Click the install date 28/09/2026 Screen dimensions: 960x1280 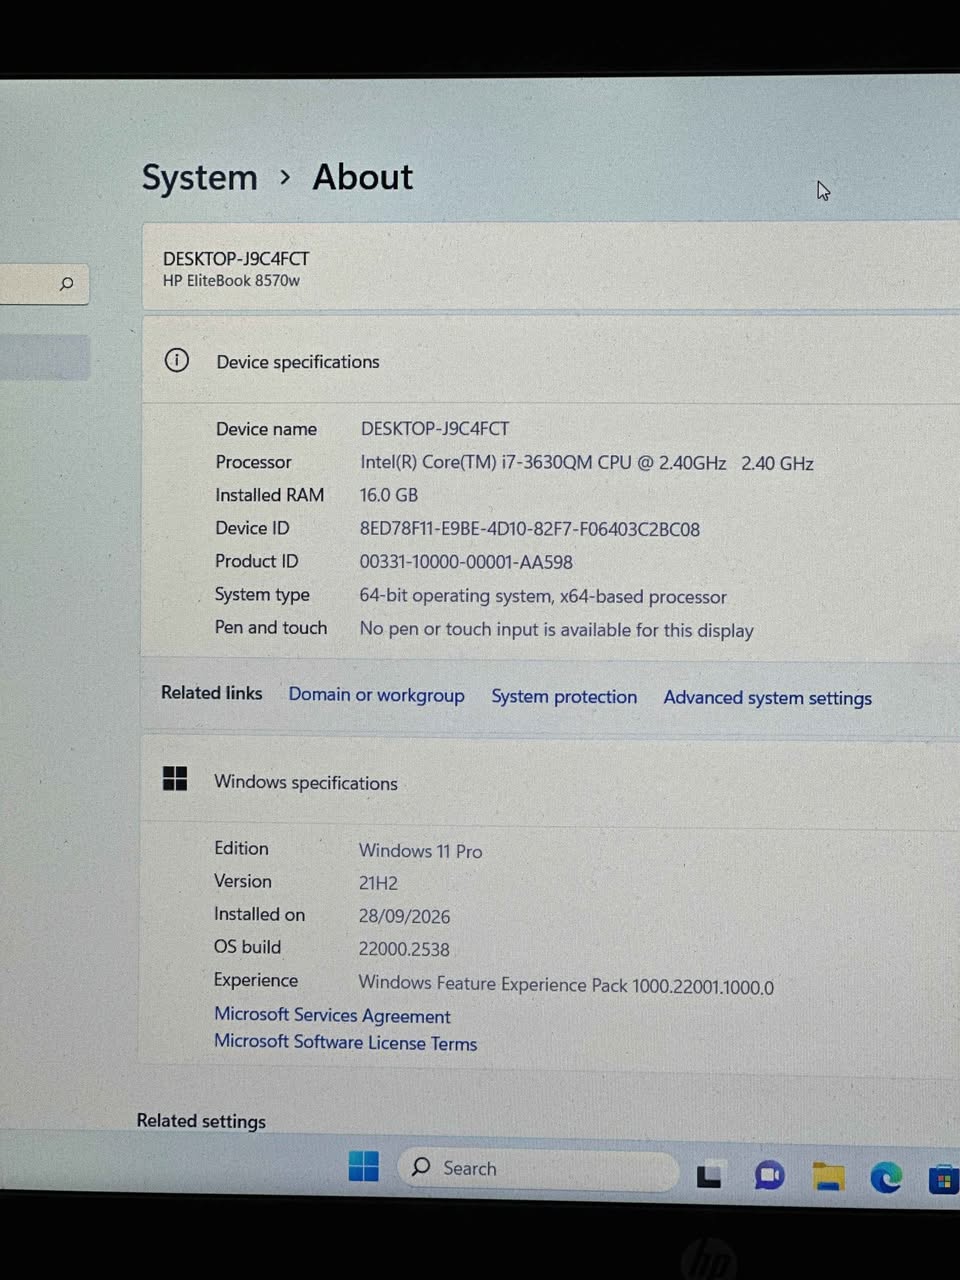(404, 916)
